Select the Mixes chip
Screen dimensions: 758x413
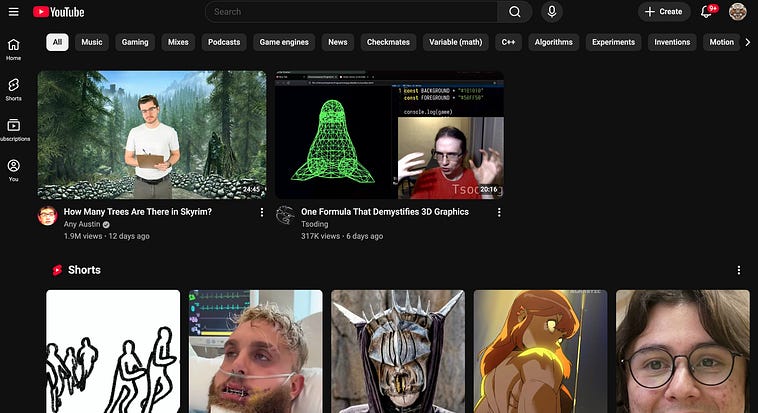coord(178,42)
